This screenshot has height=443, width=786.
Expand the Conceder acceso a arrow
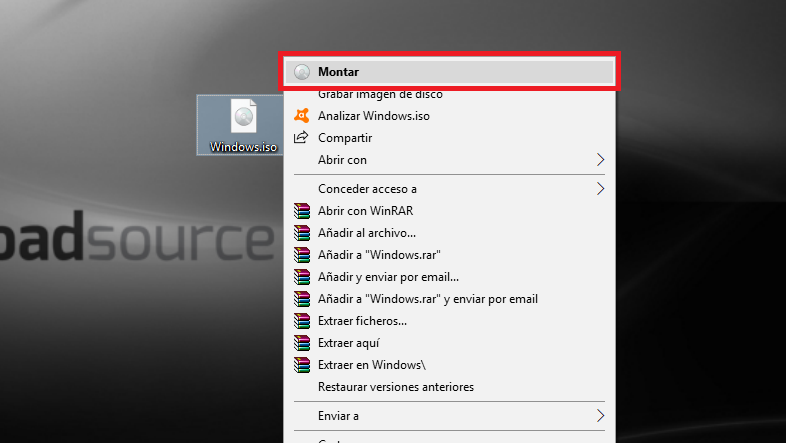(x=601, y=189)
